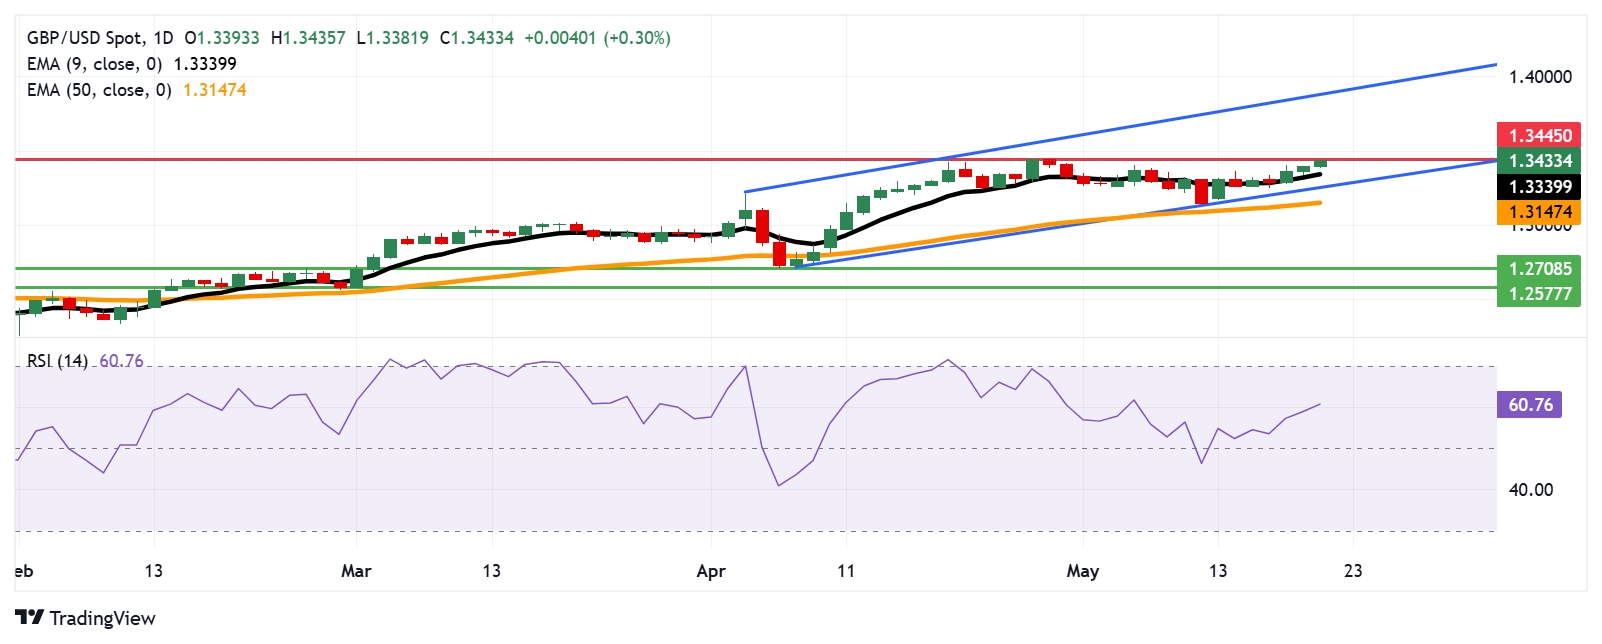The height and width of the screenshot is (644, 1602).
Task: Click the red 1.34450 price label
Action: (x=1539, y=135)
